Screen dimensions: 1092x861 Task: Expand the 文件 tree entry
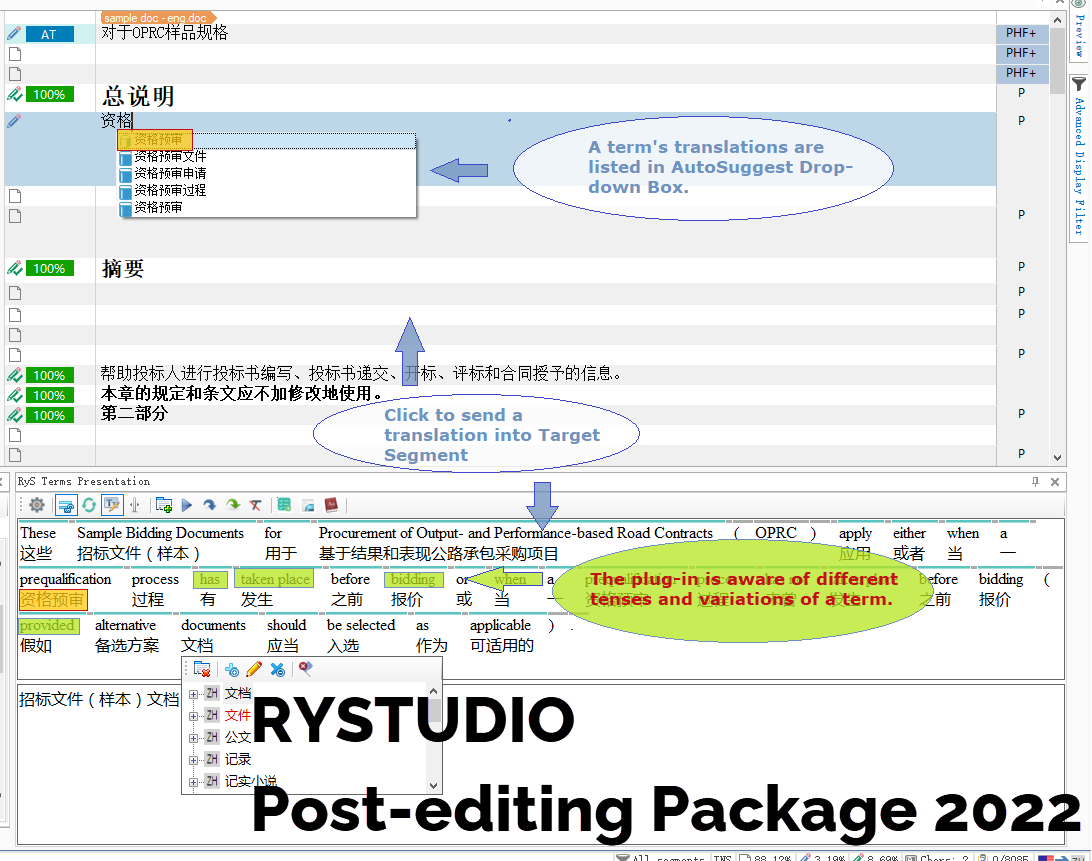coord(194,715)
